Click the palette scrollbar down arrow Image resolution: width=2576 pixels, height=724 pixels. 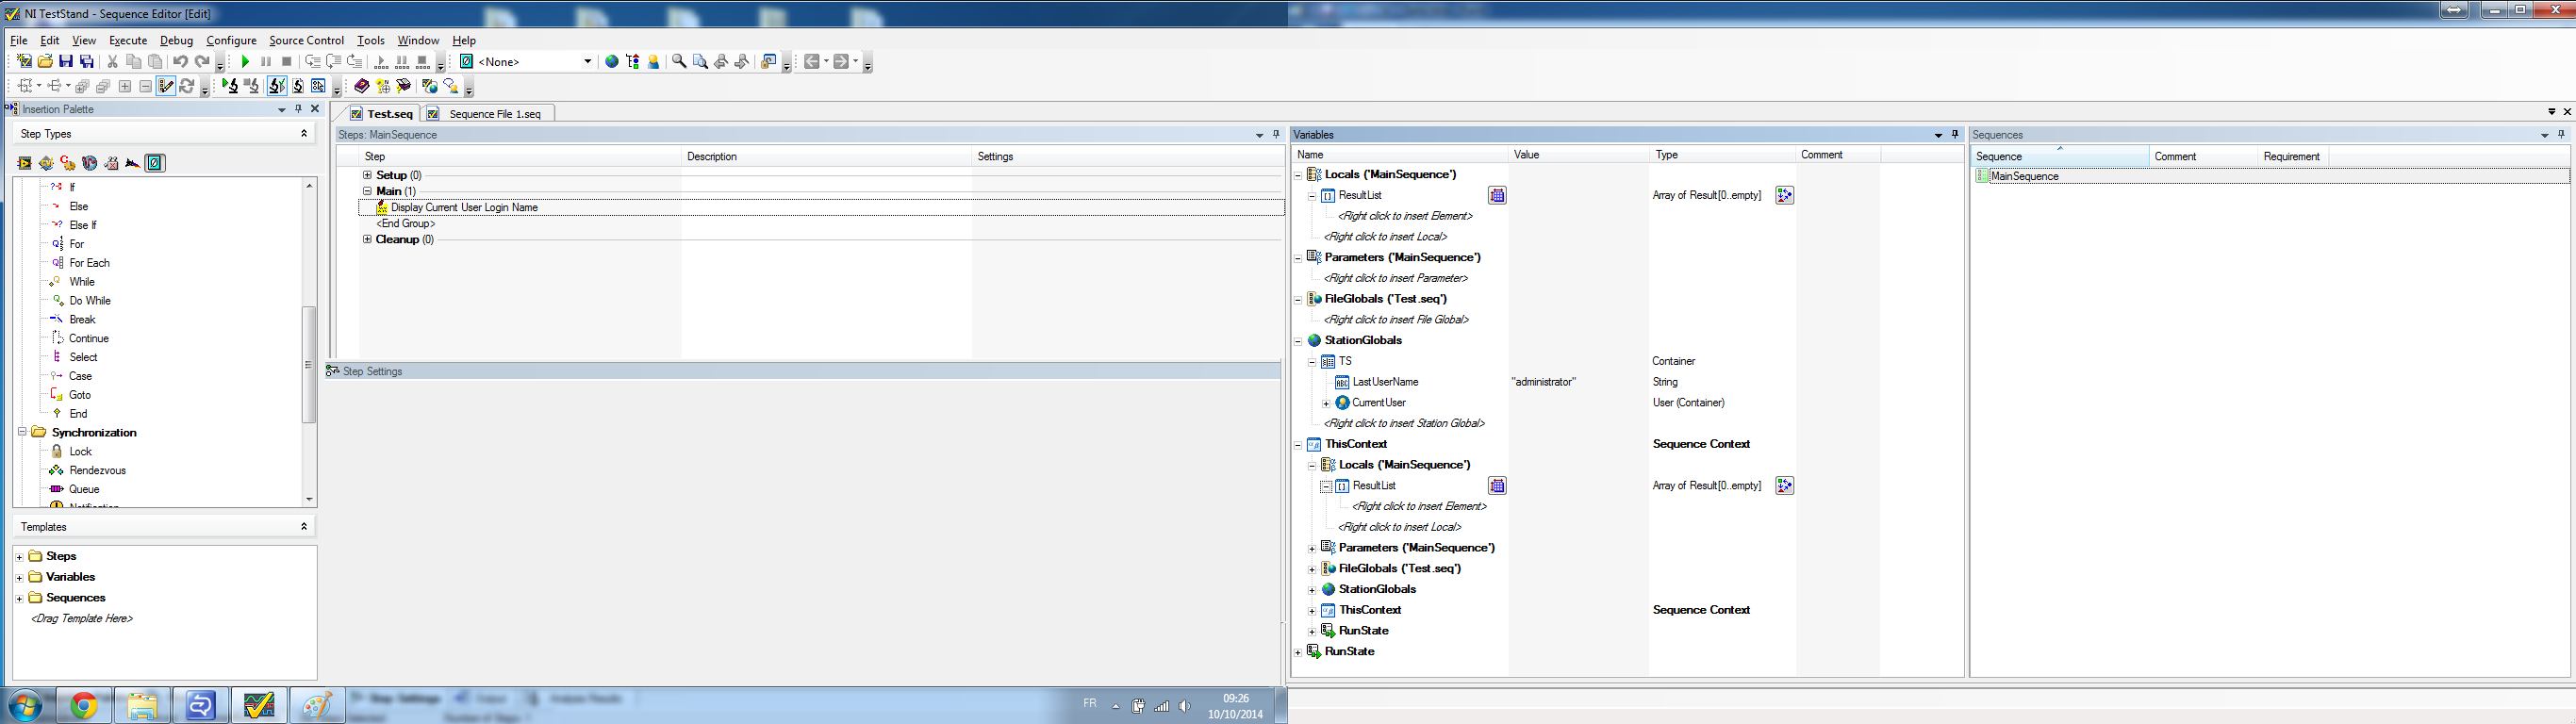pos(309,499)
